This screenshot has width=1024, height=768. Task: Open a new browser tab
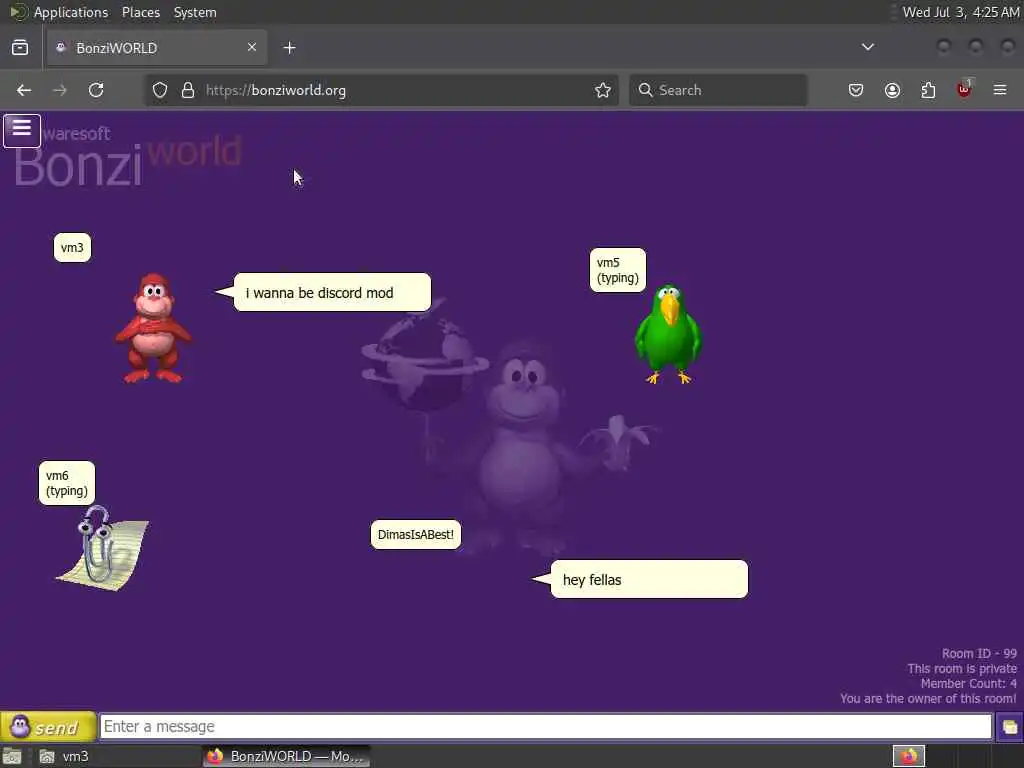[289, 48]
